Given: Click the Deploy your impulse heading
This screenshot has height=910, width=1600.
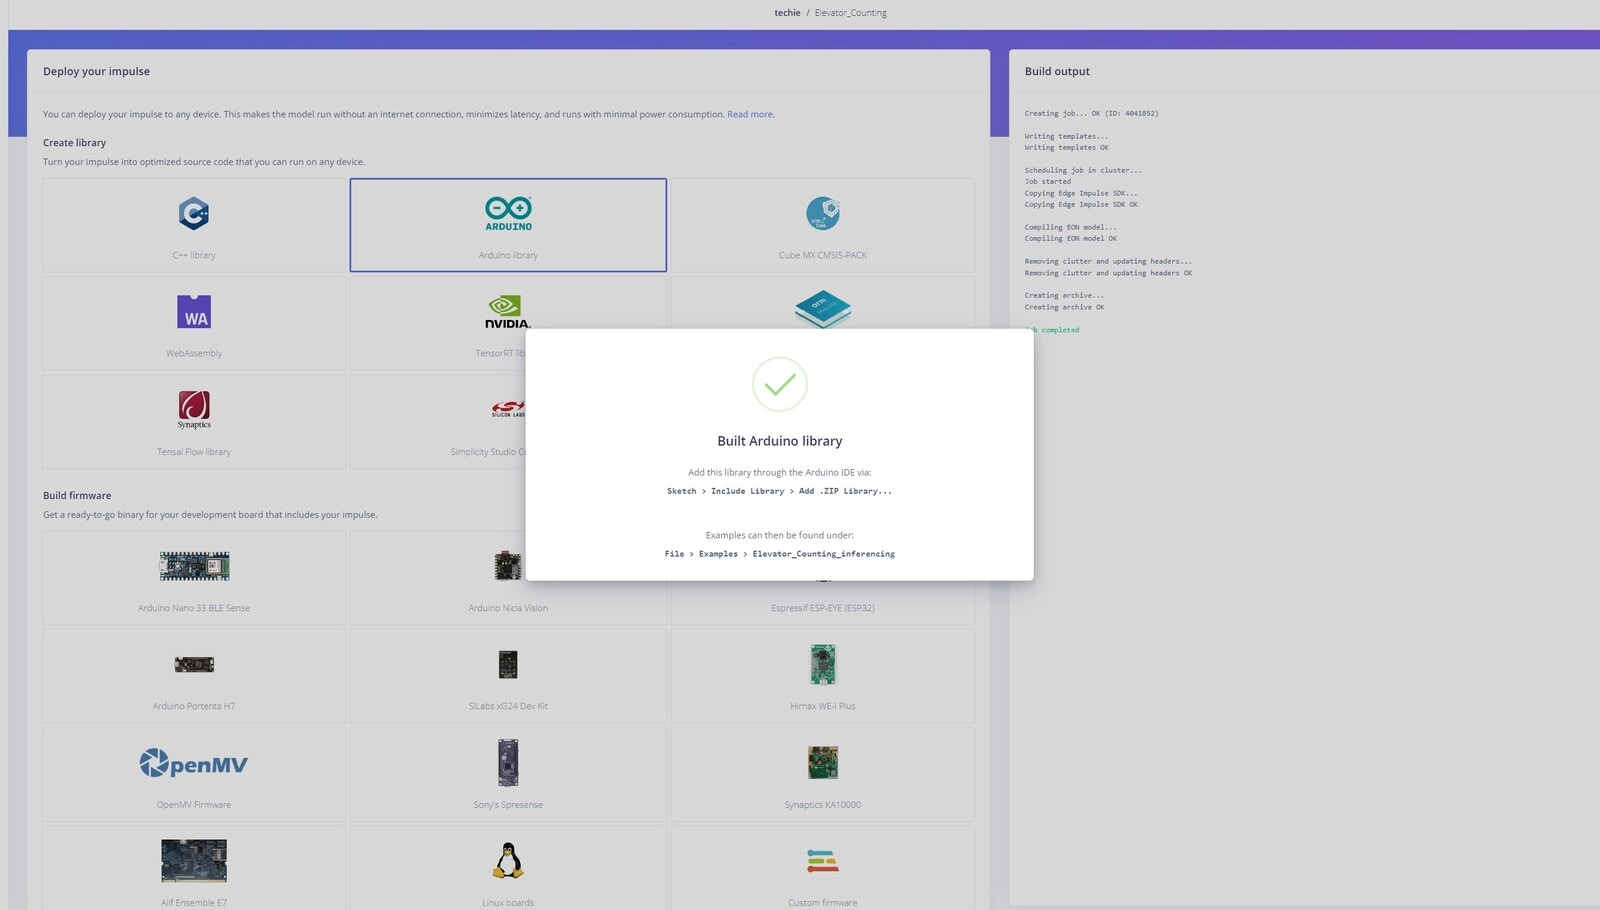Looking at the screenshot, I should click(x=96, y=72).
